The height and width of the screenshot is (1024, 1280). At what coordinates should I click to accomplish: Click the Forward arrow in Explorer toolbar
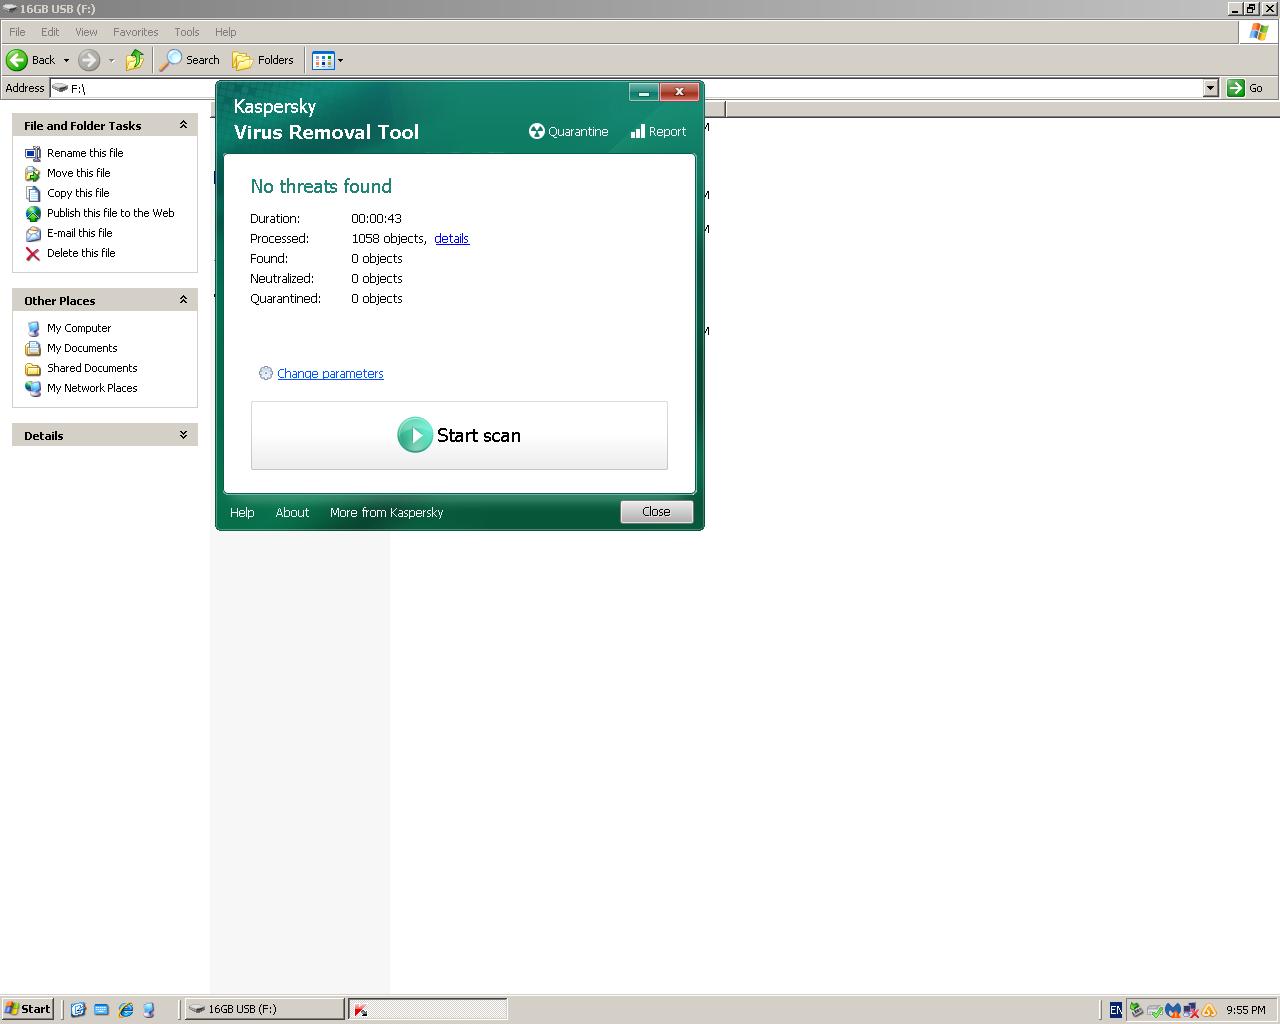coord(89,60)
